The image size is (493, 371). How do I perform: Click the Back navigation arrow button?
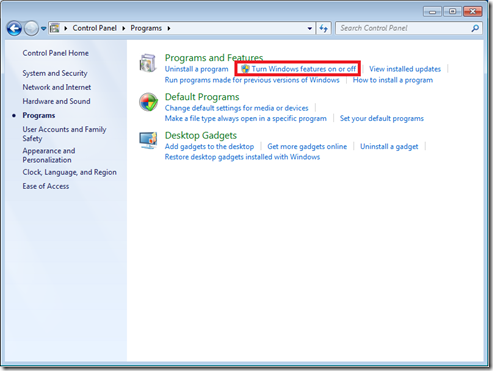point(14,29)
